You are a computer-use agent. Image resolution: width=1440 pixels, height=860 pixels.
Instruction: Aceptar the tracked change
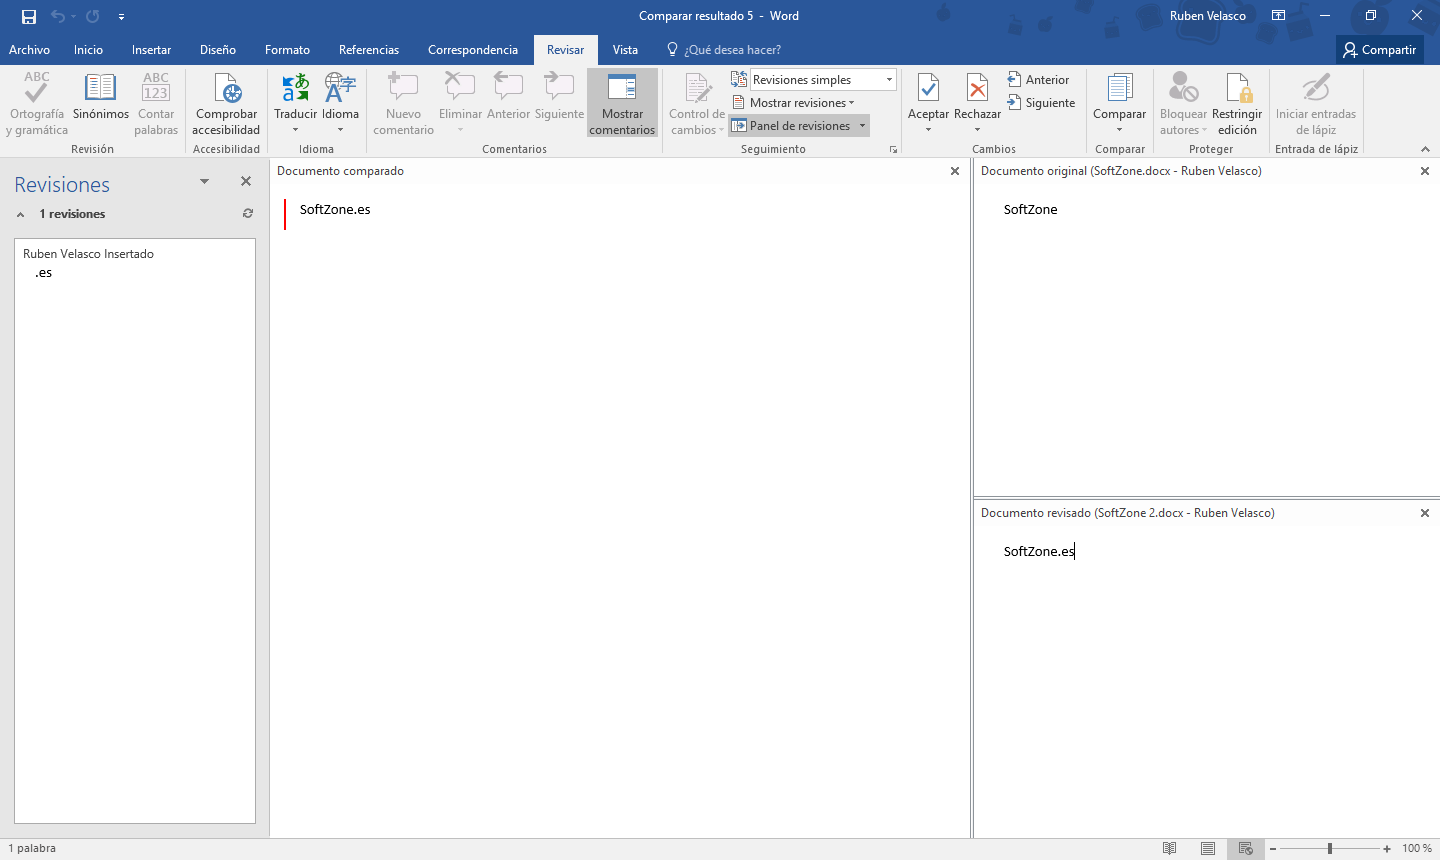point(928,104)
